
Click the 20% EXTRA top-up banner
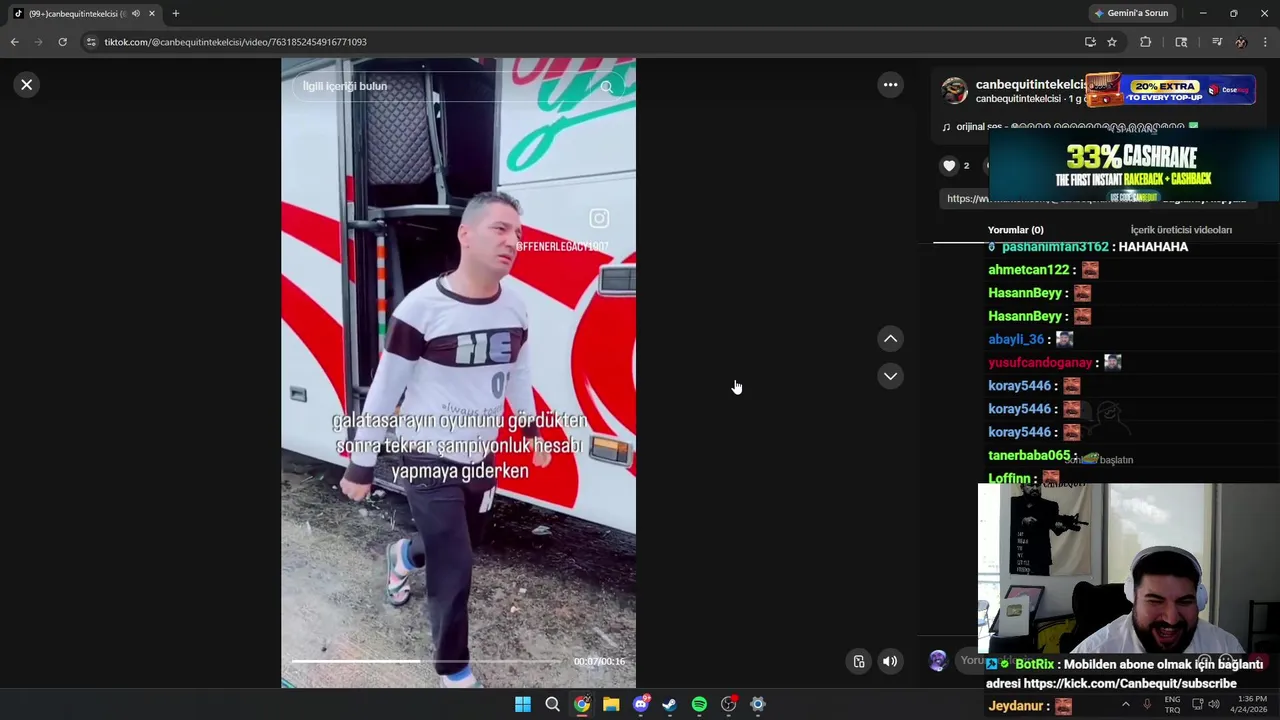(x=1170, y=90)
